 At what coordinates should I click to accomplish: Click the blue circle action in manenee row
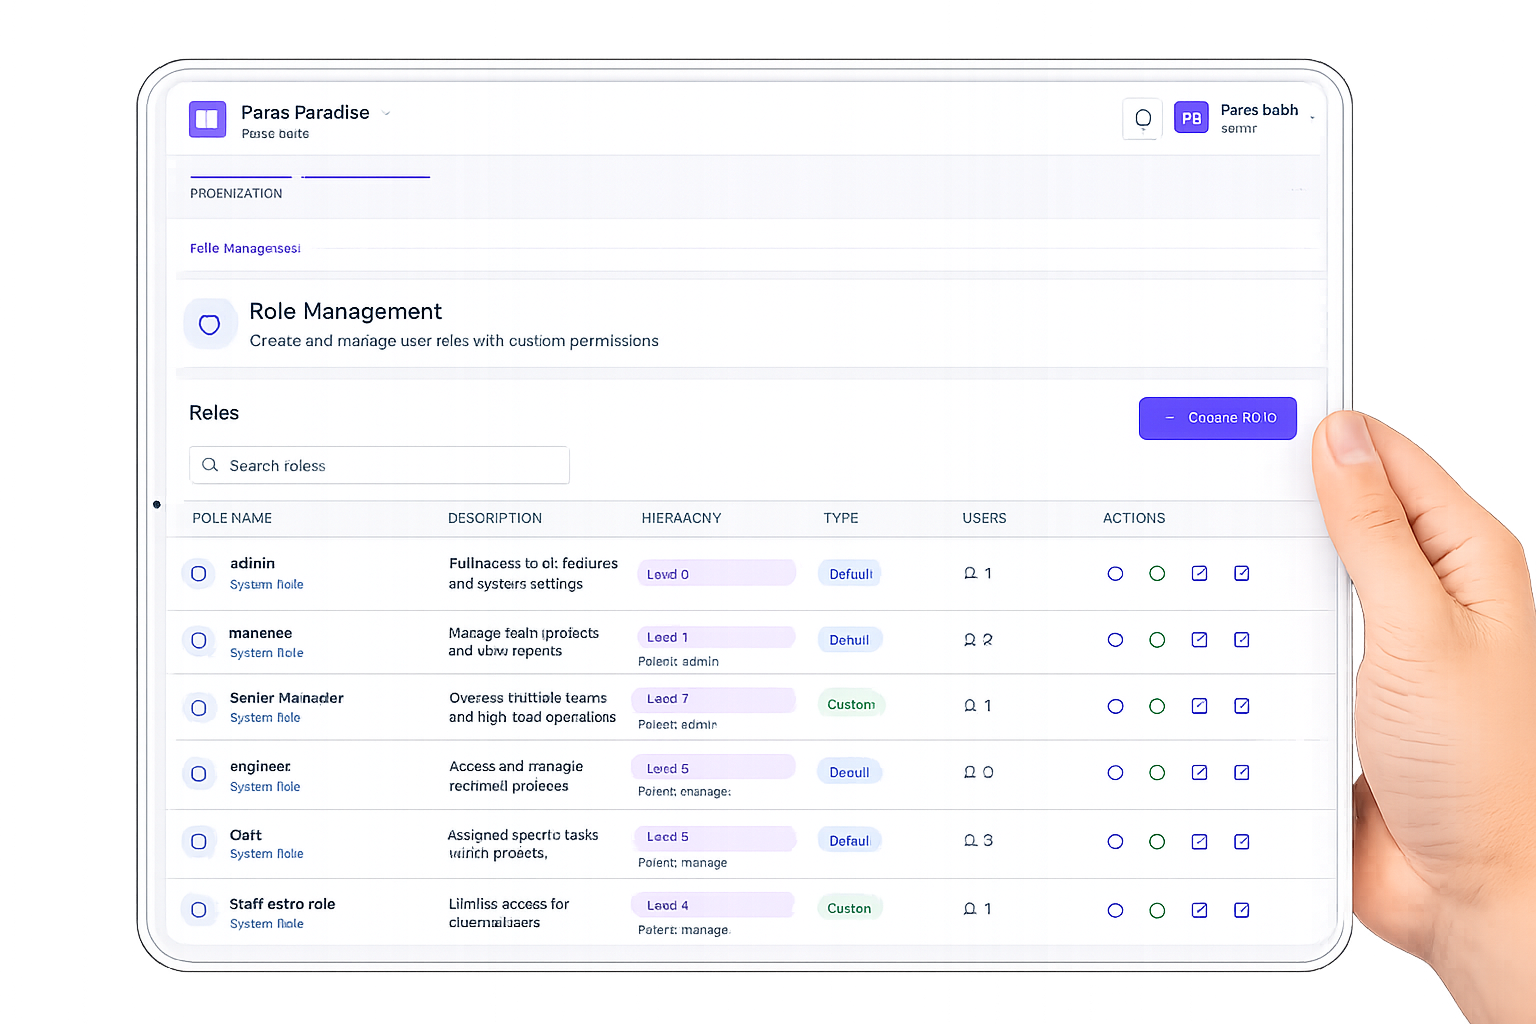pos(1115,640)
